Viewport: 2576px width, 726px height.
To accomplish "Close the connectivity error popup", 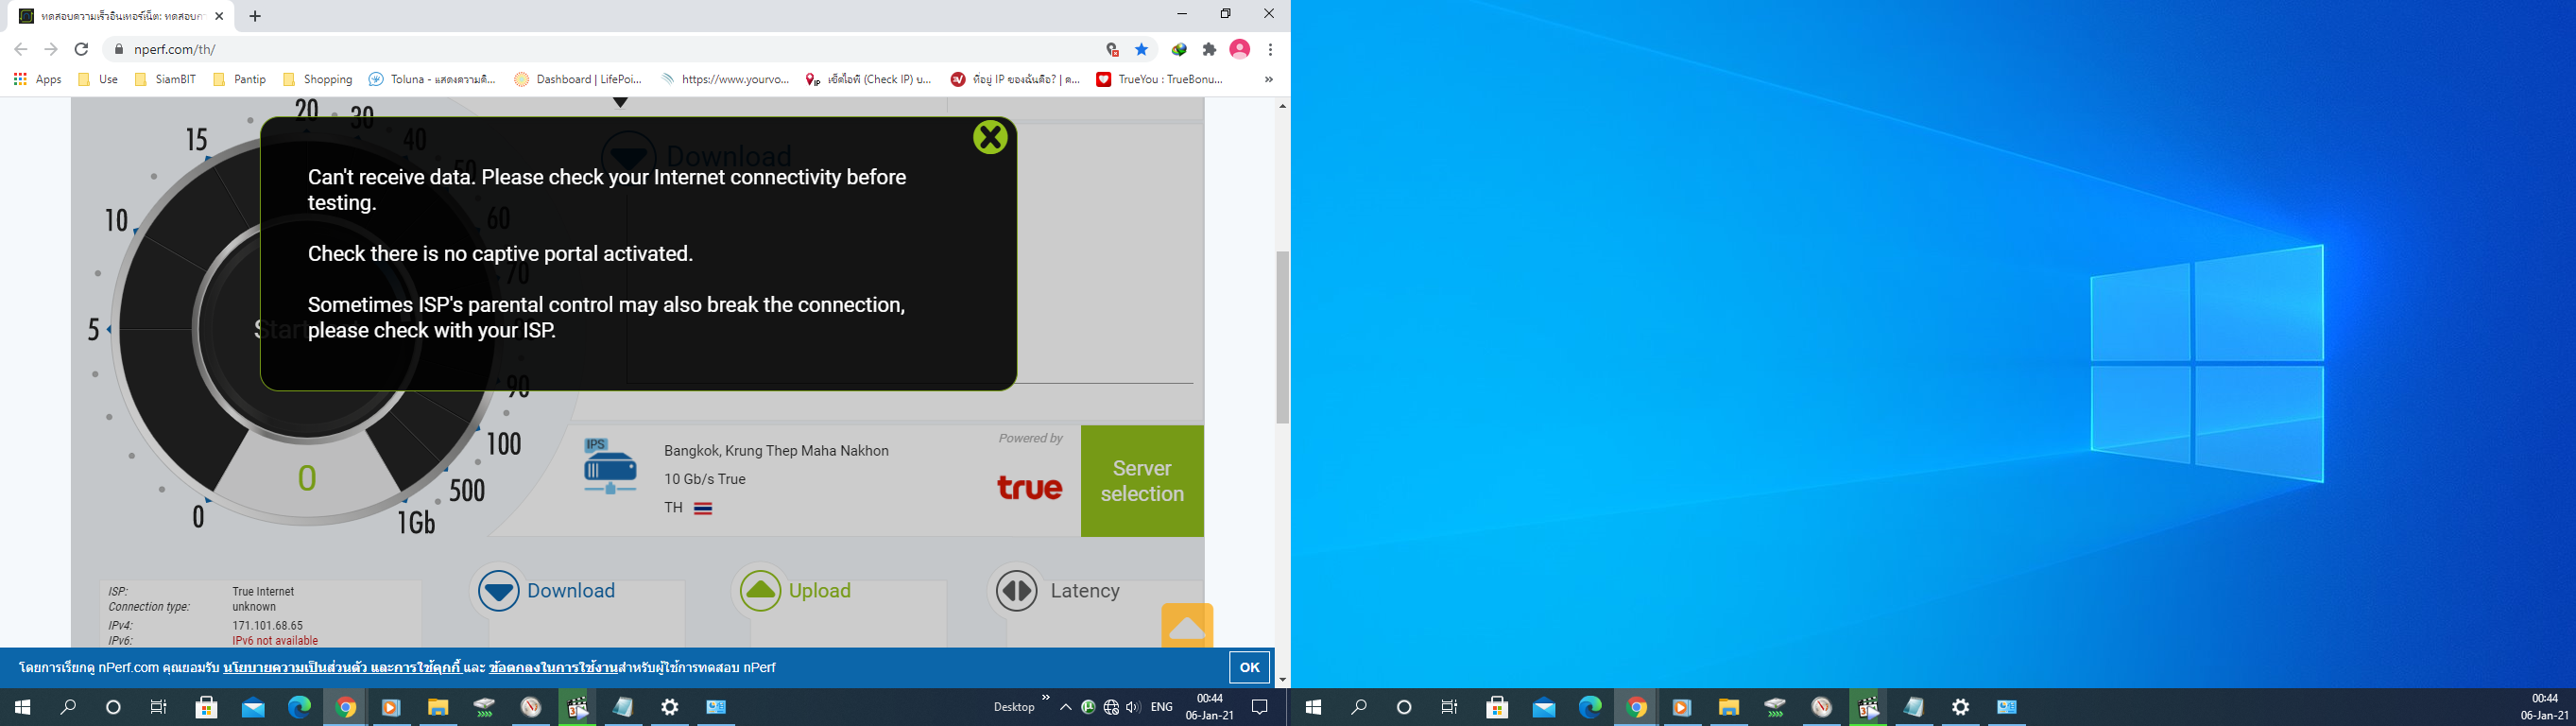I will (990, 137).
